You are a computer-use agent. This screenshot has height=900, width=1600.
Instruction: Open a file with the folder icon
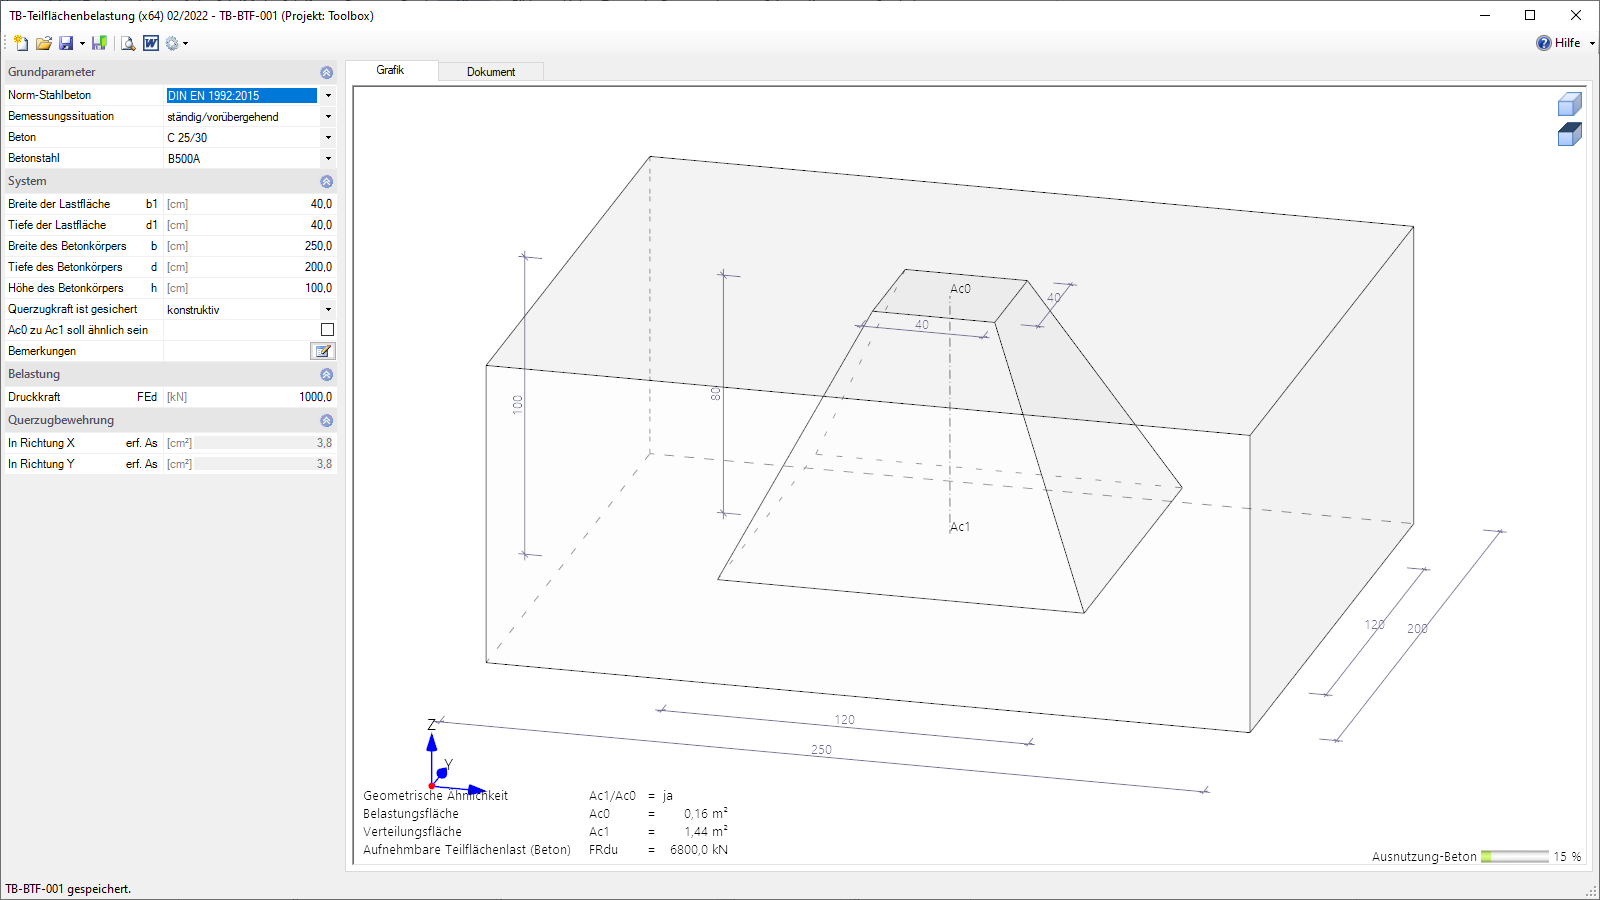click(x=44, y=43)
